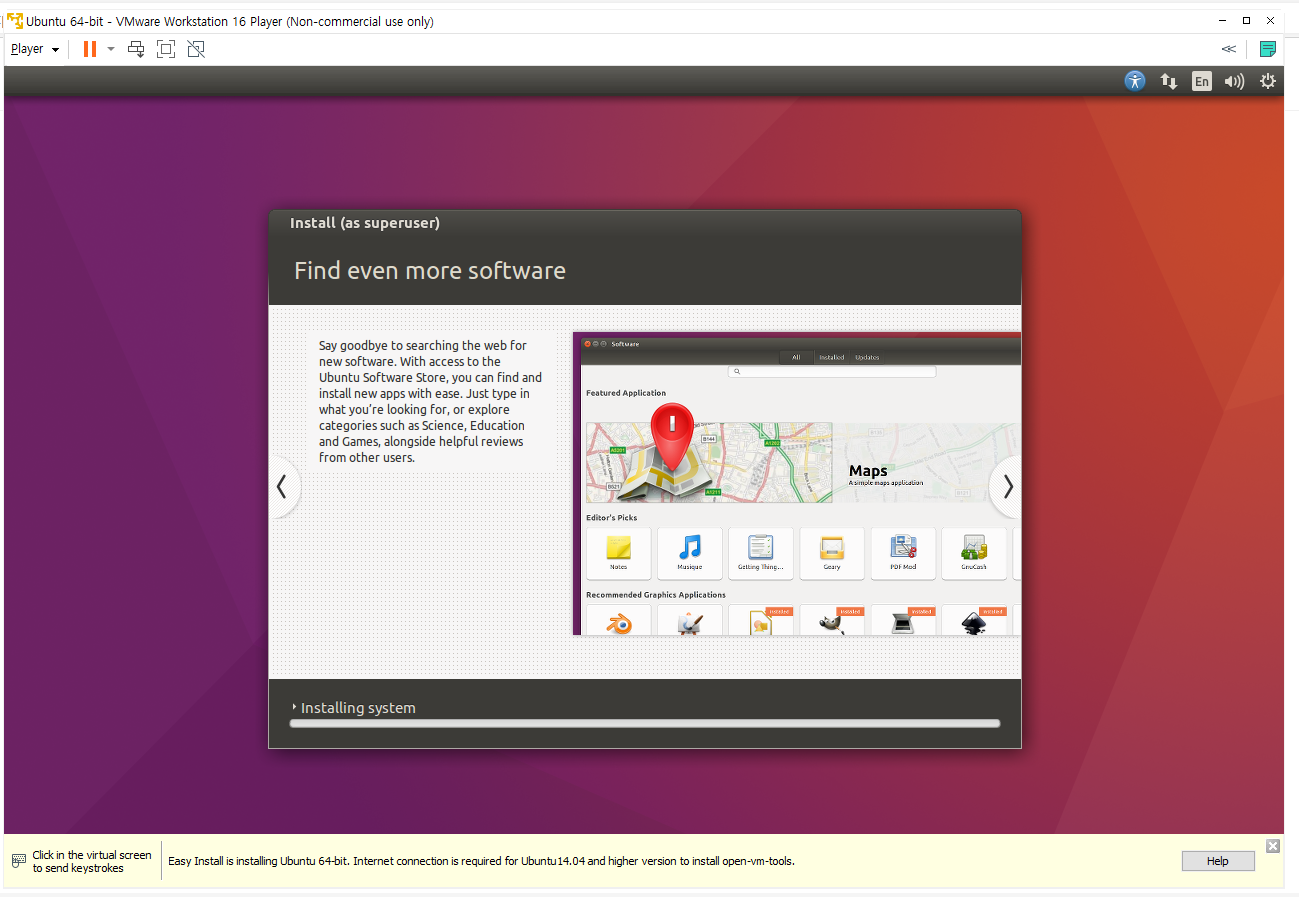Click the Help button
This screenshot has width=1299, height=897.
(1217, 861)
